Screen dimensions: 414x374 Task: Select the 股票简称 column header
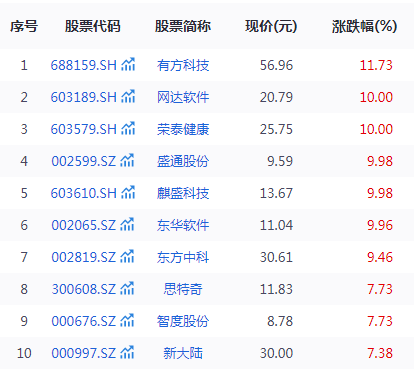point(183,26)
